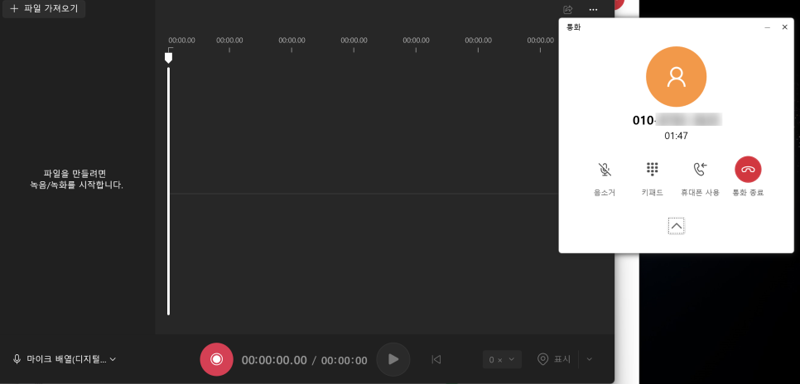The width and height of the screenshot is (800, 384).
Task: Click the second timeline tick mark
Action: pyautogui.click(x=229, y=50)
